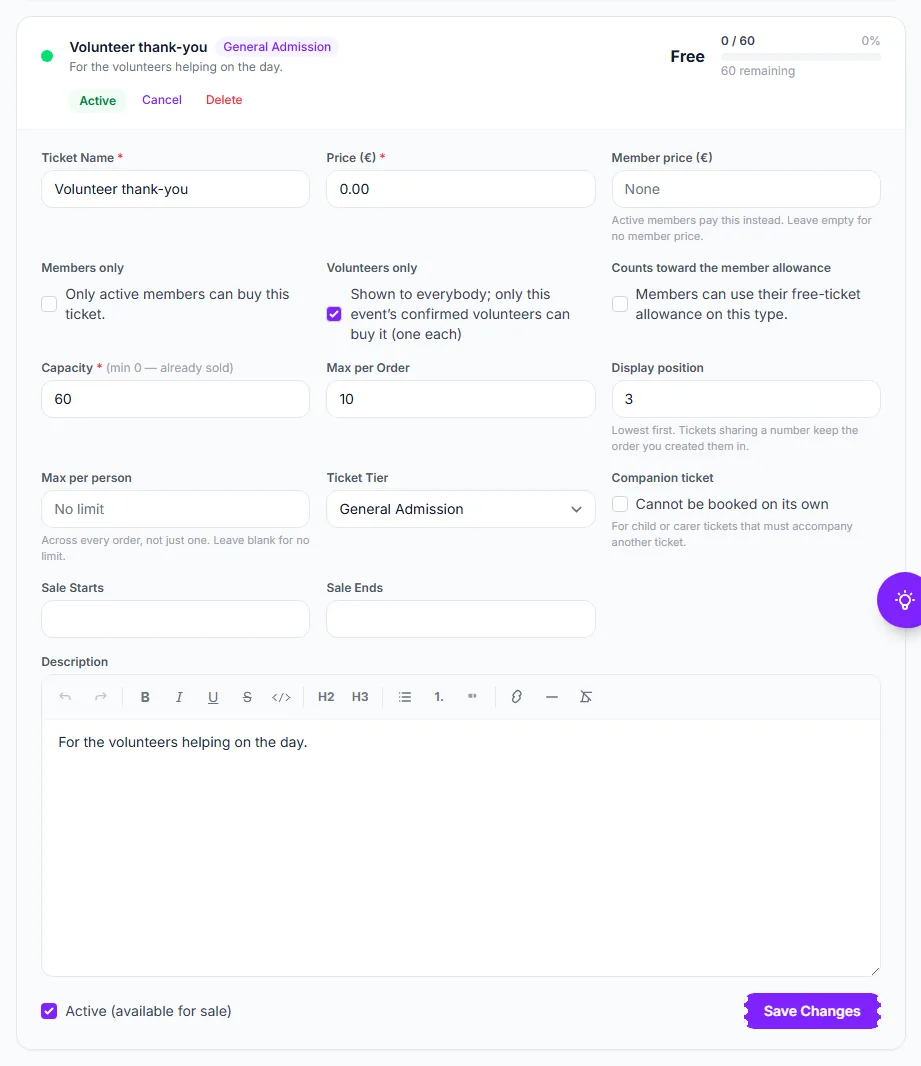Click into the description text area
The image size is (921, 1066).
[461, 848]
